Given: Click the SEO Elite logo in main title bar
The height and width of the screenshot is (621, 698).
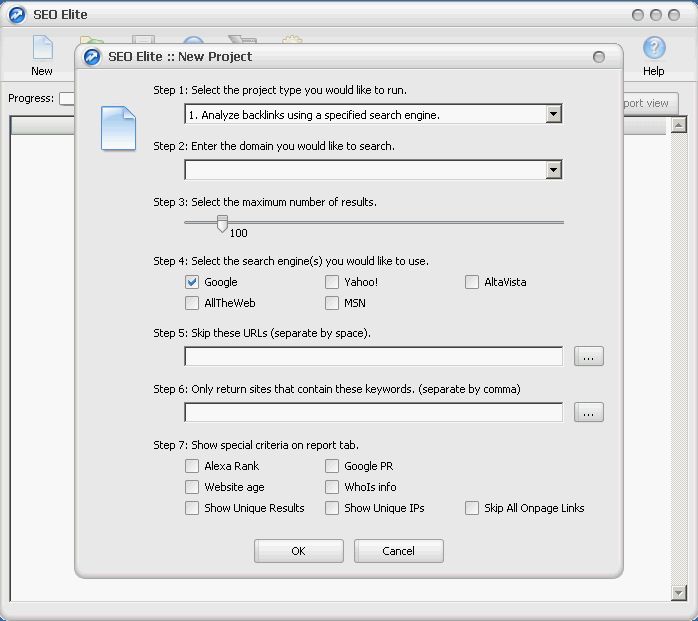Looking at the screenshot, I should pyautogui.click(x=17, y=15).
